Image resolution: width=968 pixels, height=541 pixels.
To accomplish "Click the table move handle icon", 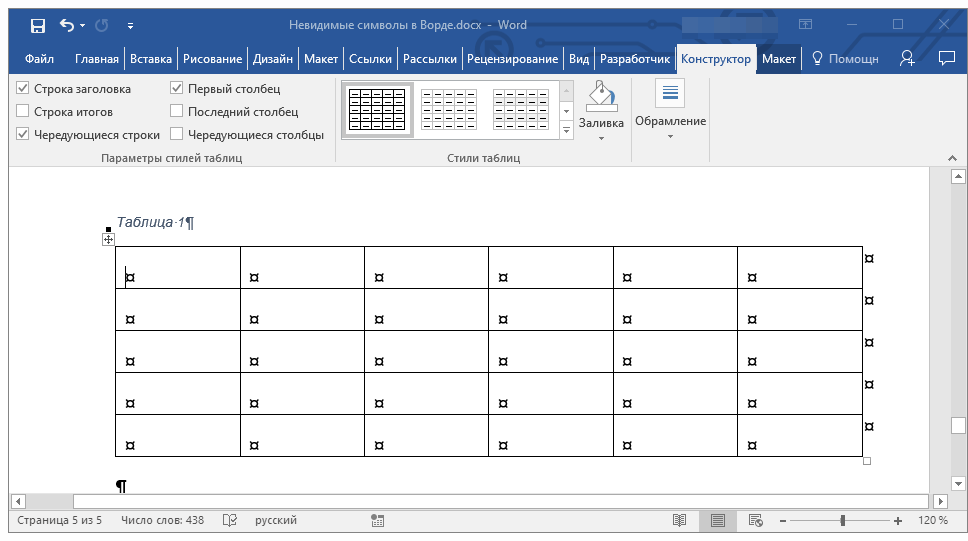I will click(x=109, y=239).
